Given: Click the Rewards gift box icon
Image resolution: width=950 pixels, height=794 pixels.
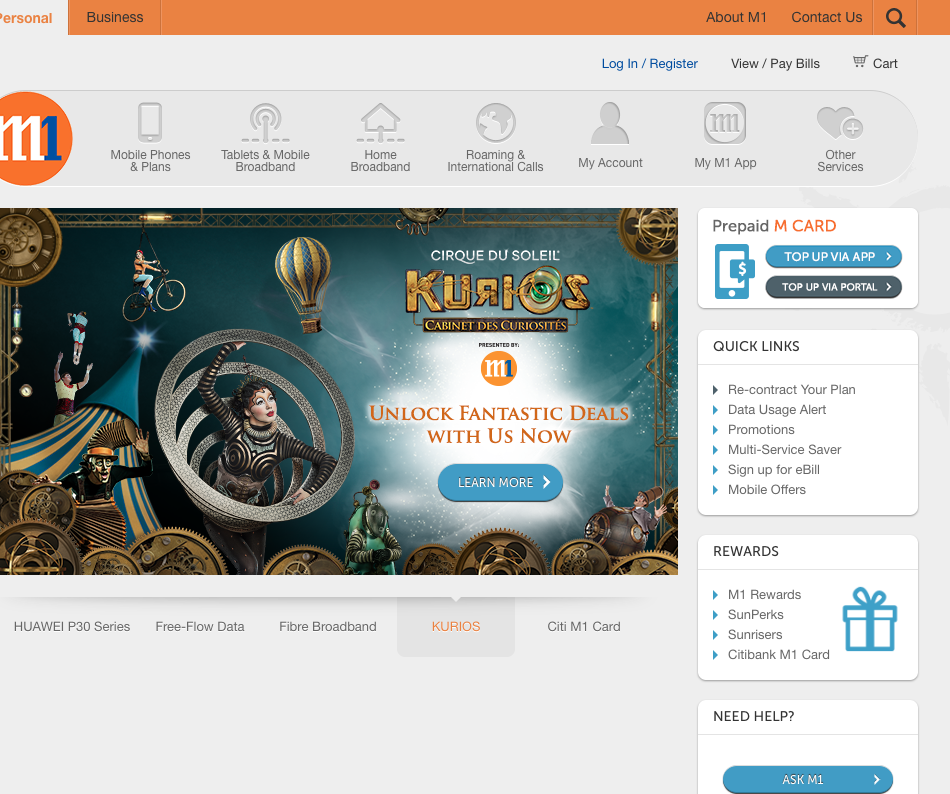Looking at the screenshot, I should (x=869, y=619).
